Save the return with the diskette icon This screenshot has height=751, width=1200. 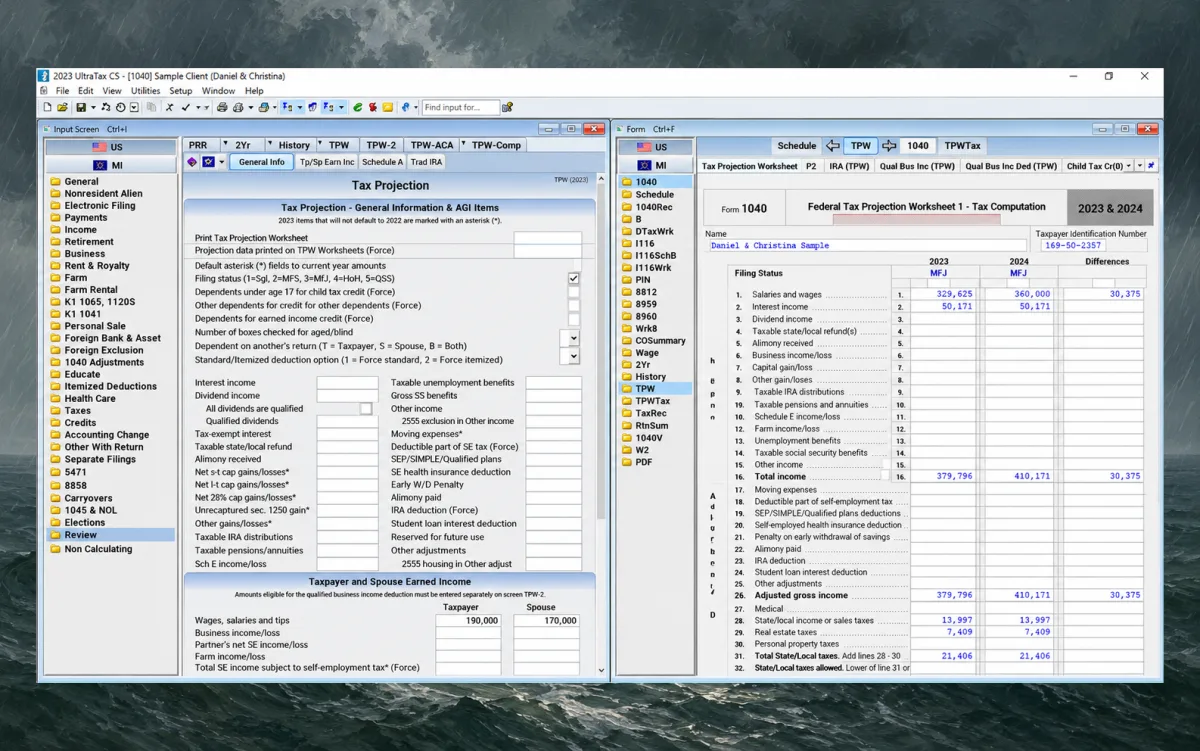[80, 107]
